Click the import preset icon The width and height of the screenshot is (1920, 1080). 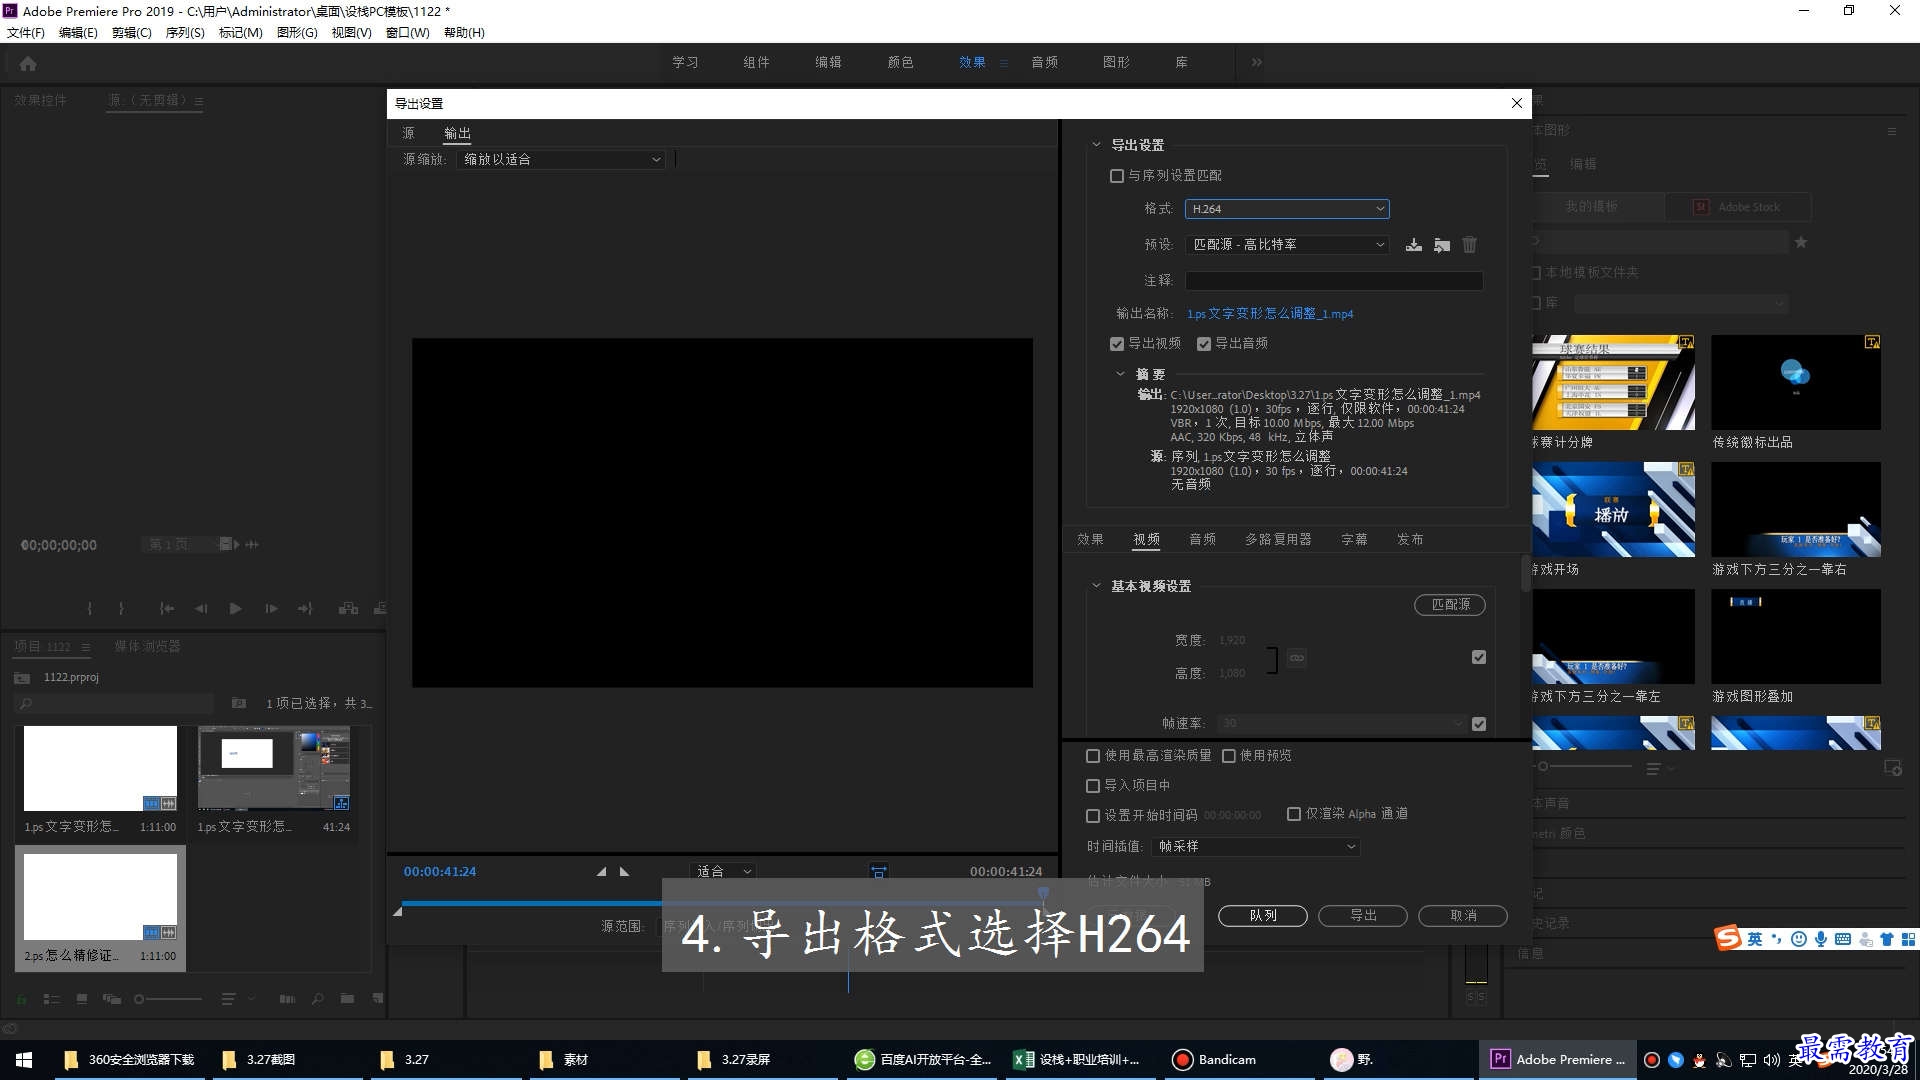pos(1442,245)
